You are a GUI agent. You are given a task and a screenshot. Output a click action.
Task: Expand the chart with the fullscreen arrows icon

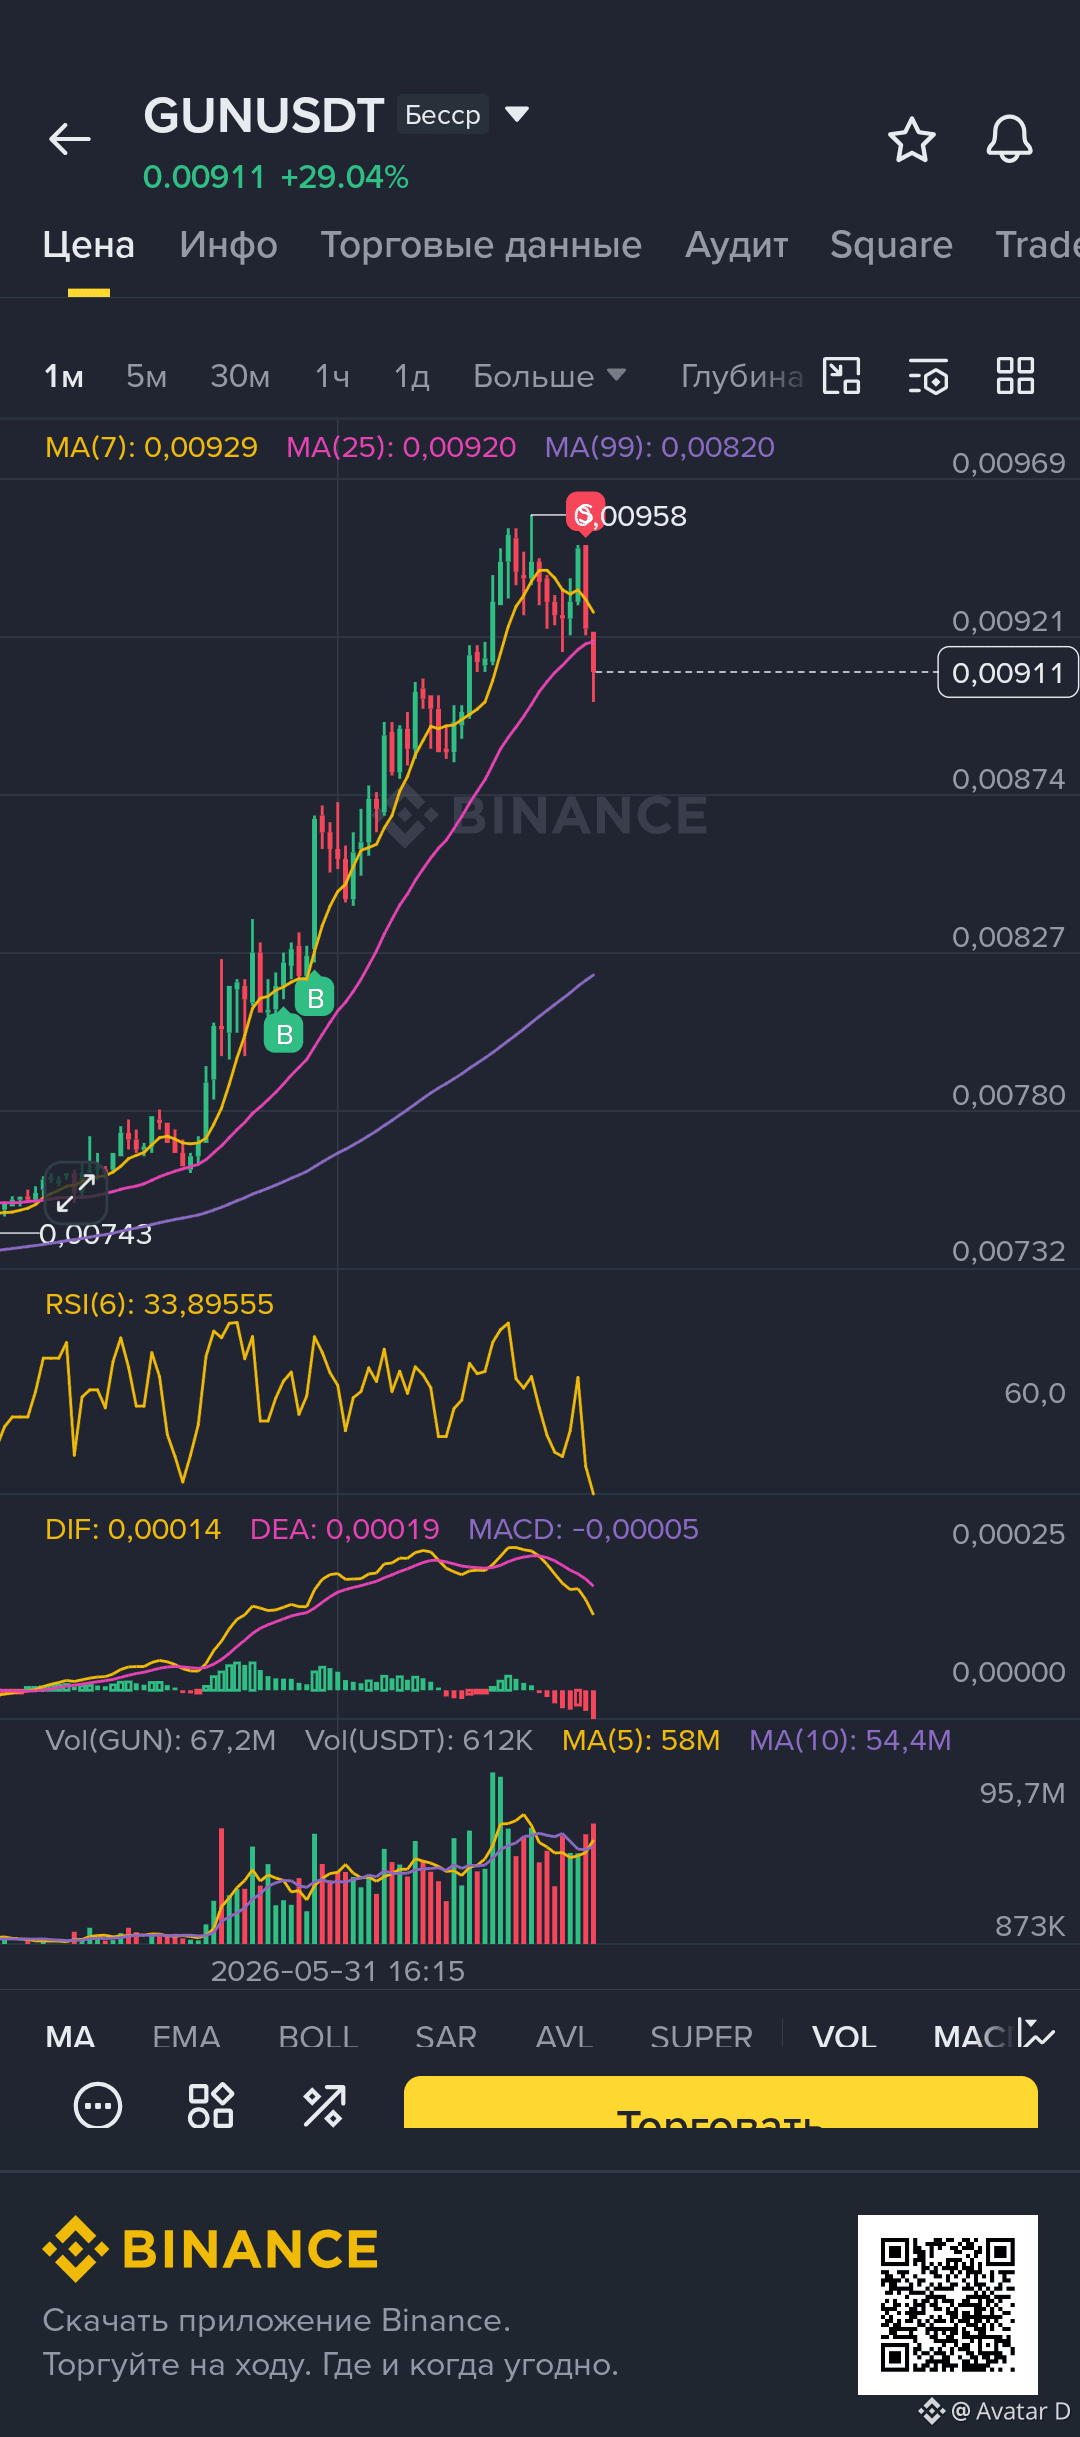pyautogui.click(x=76, y=1192)
